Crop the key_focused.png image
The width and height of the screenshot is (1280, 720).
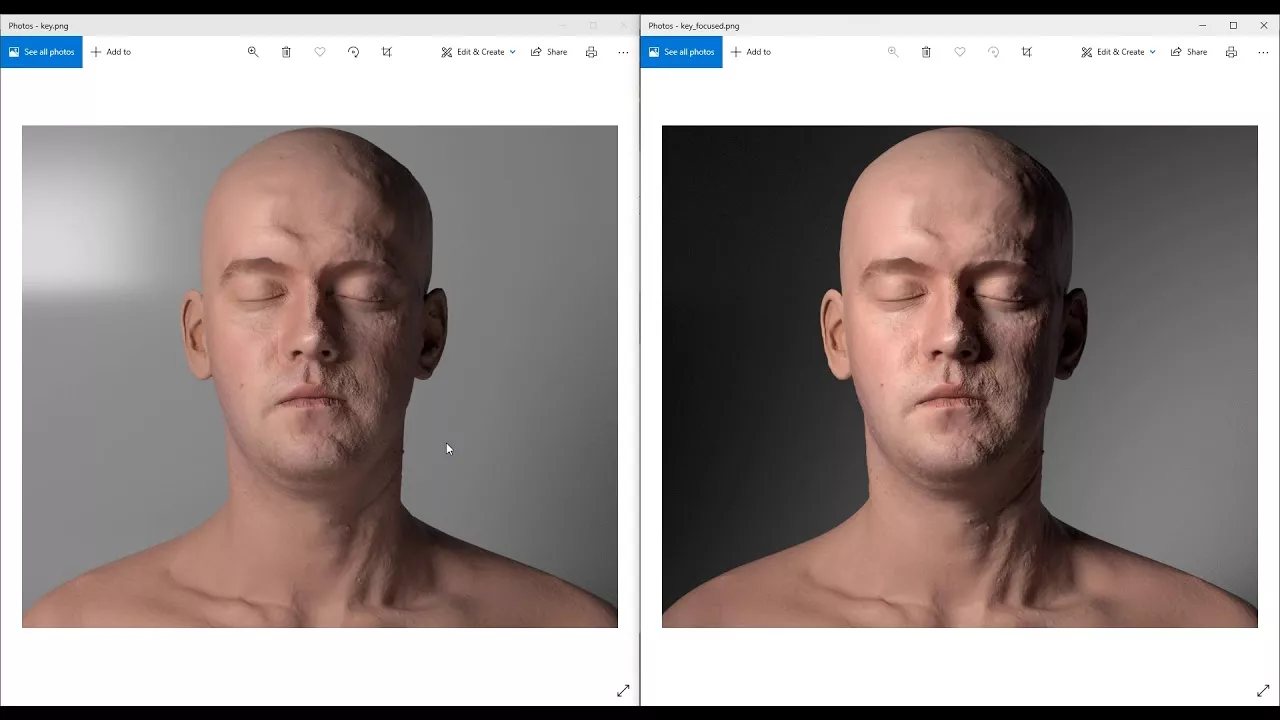coord(1027,52)
